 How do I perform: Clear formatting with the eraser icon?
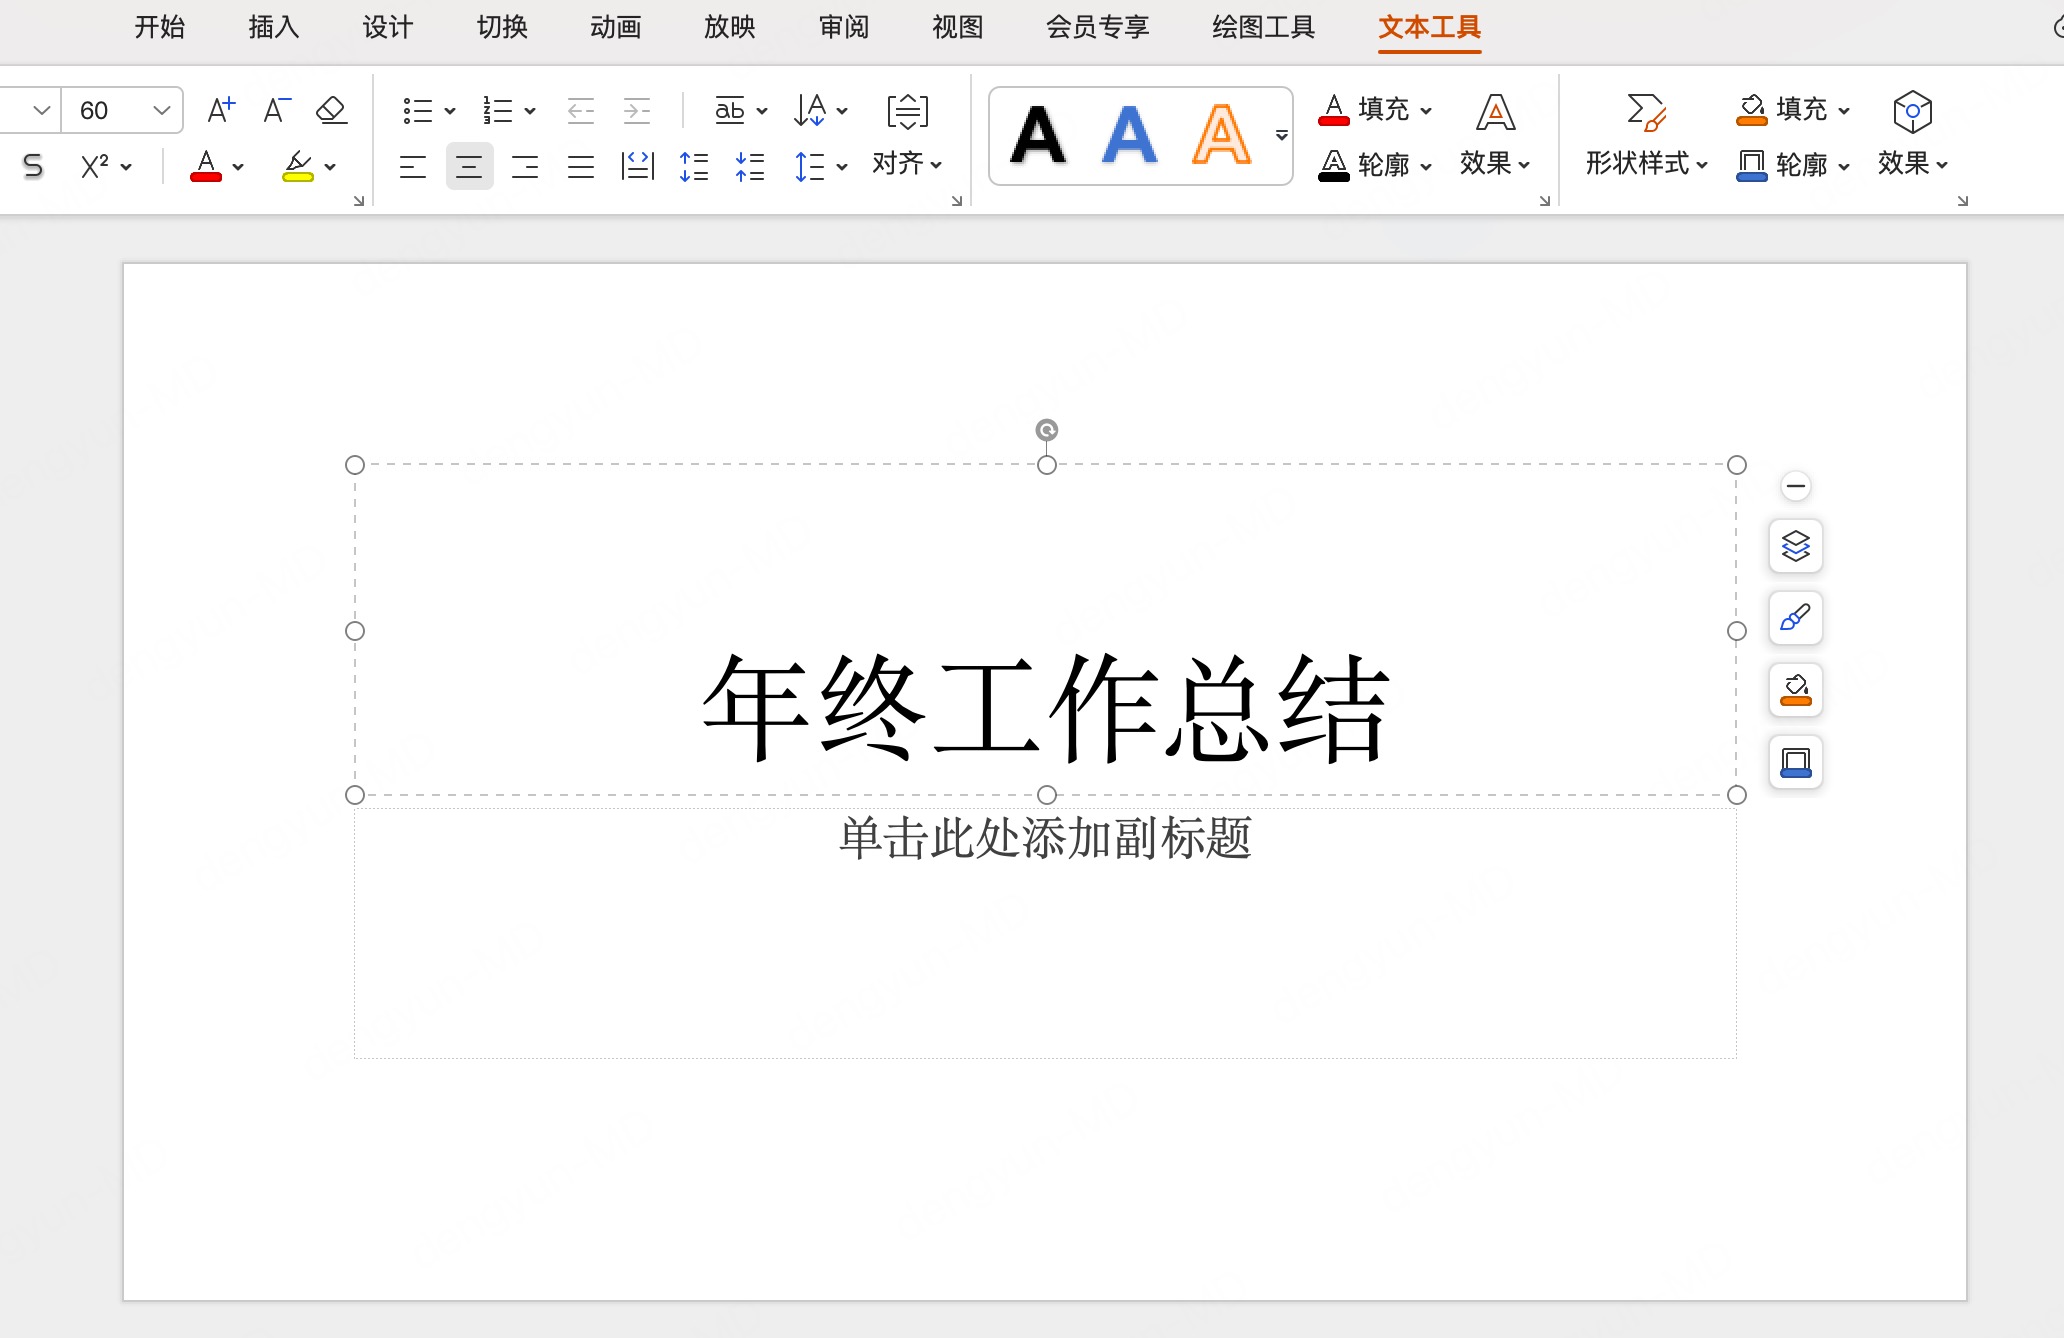pyautogui.click(x=332, y=110)
